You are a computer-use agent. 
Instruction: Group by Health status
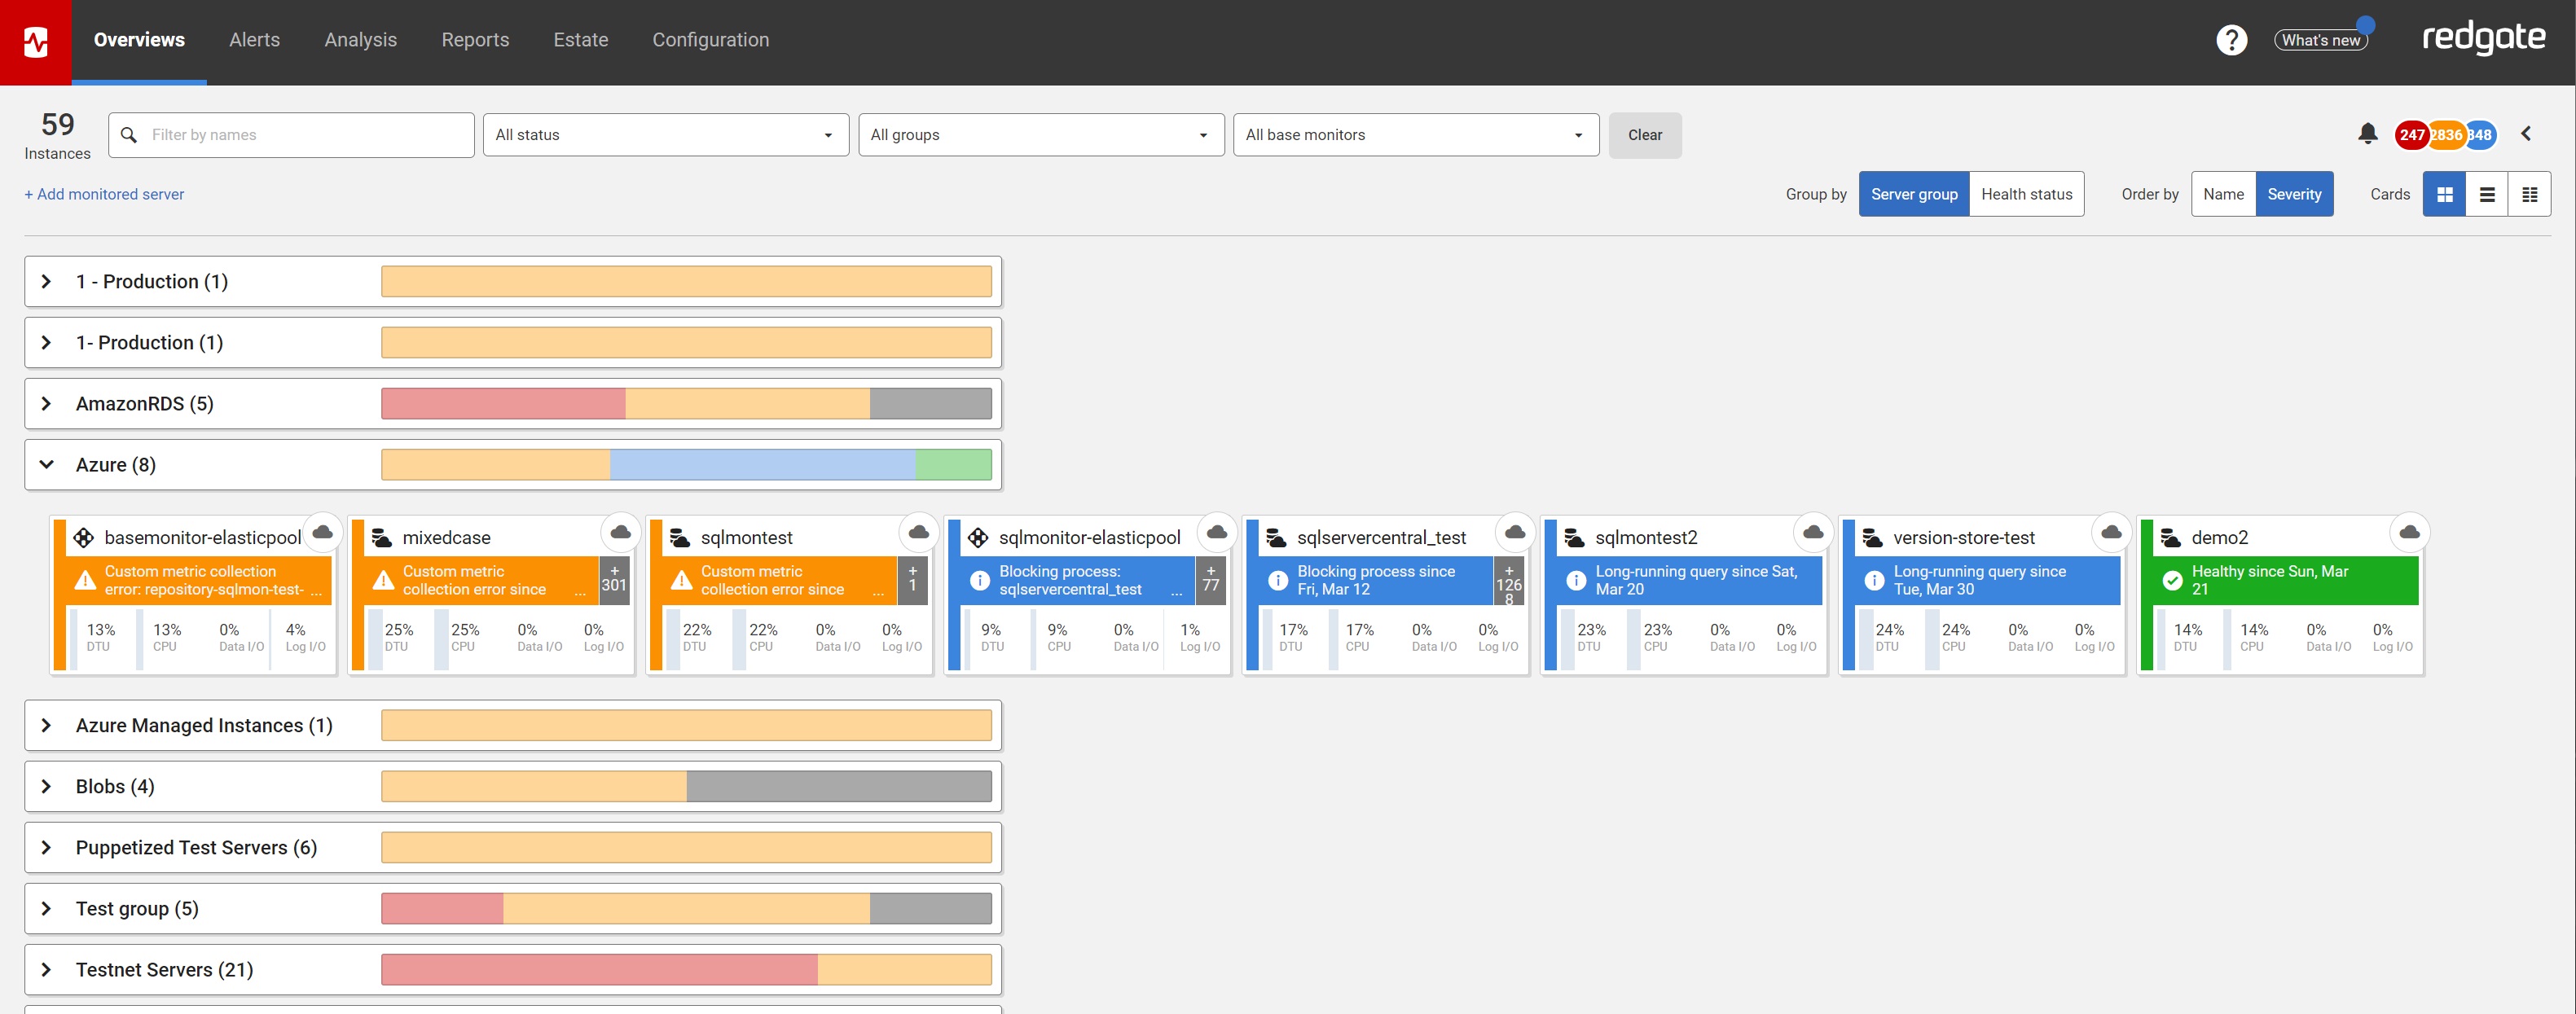[2026, 195]
